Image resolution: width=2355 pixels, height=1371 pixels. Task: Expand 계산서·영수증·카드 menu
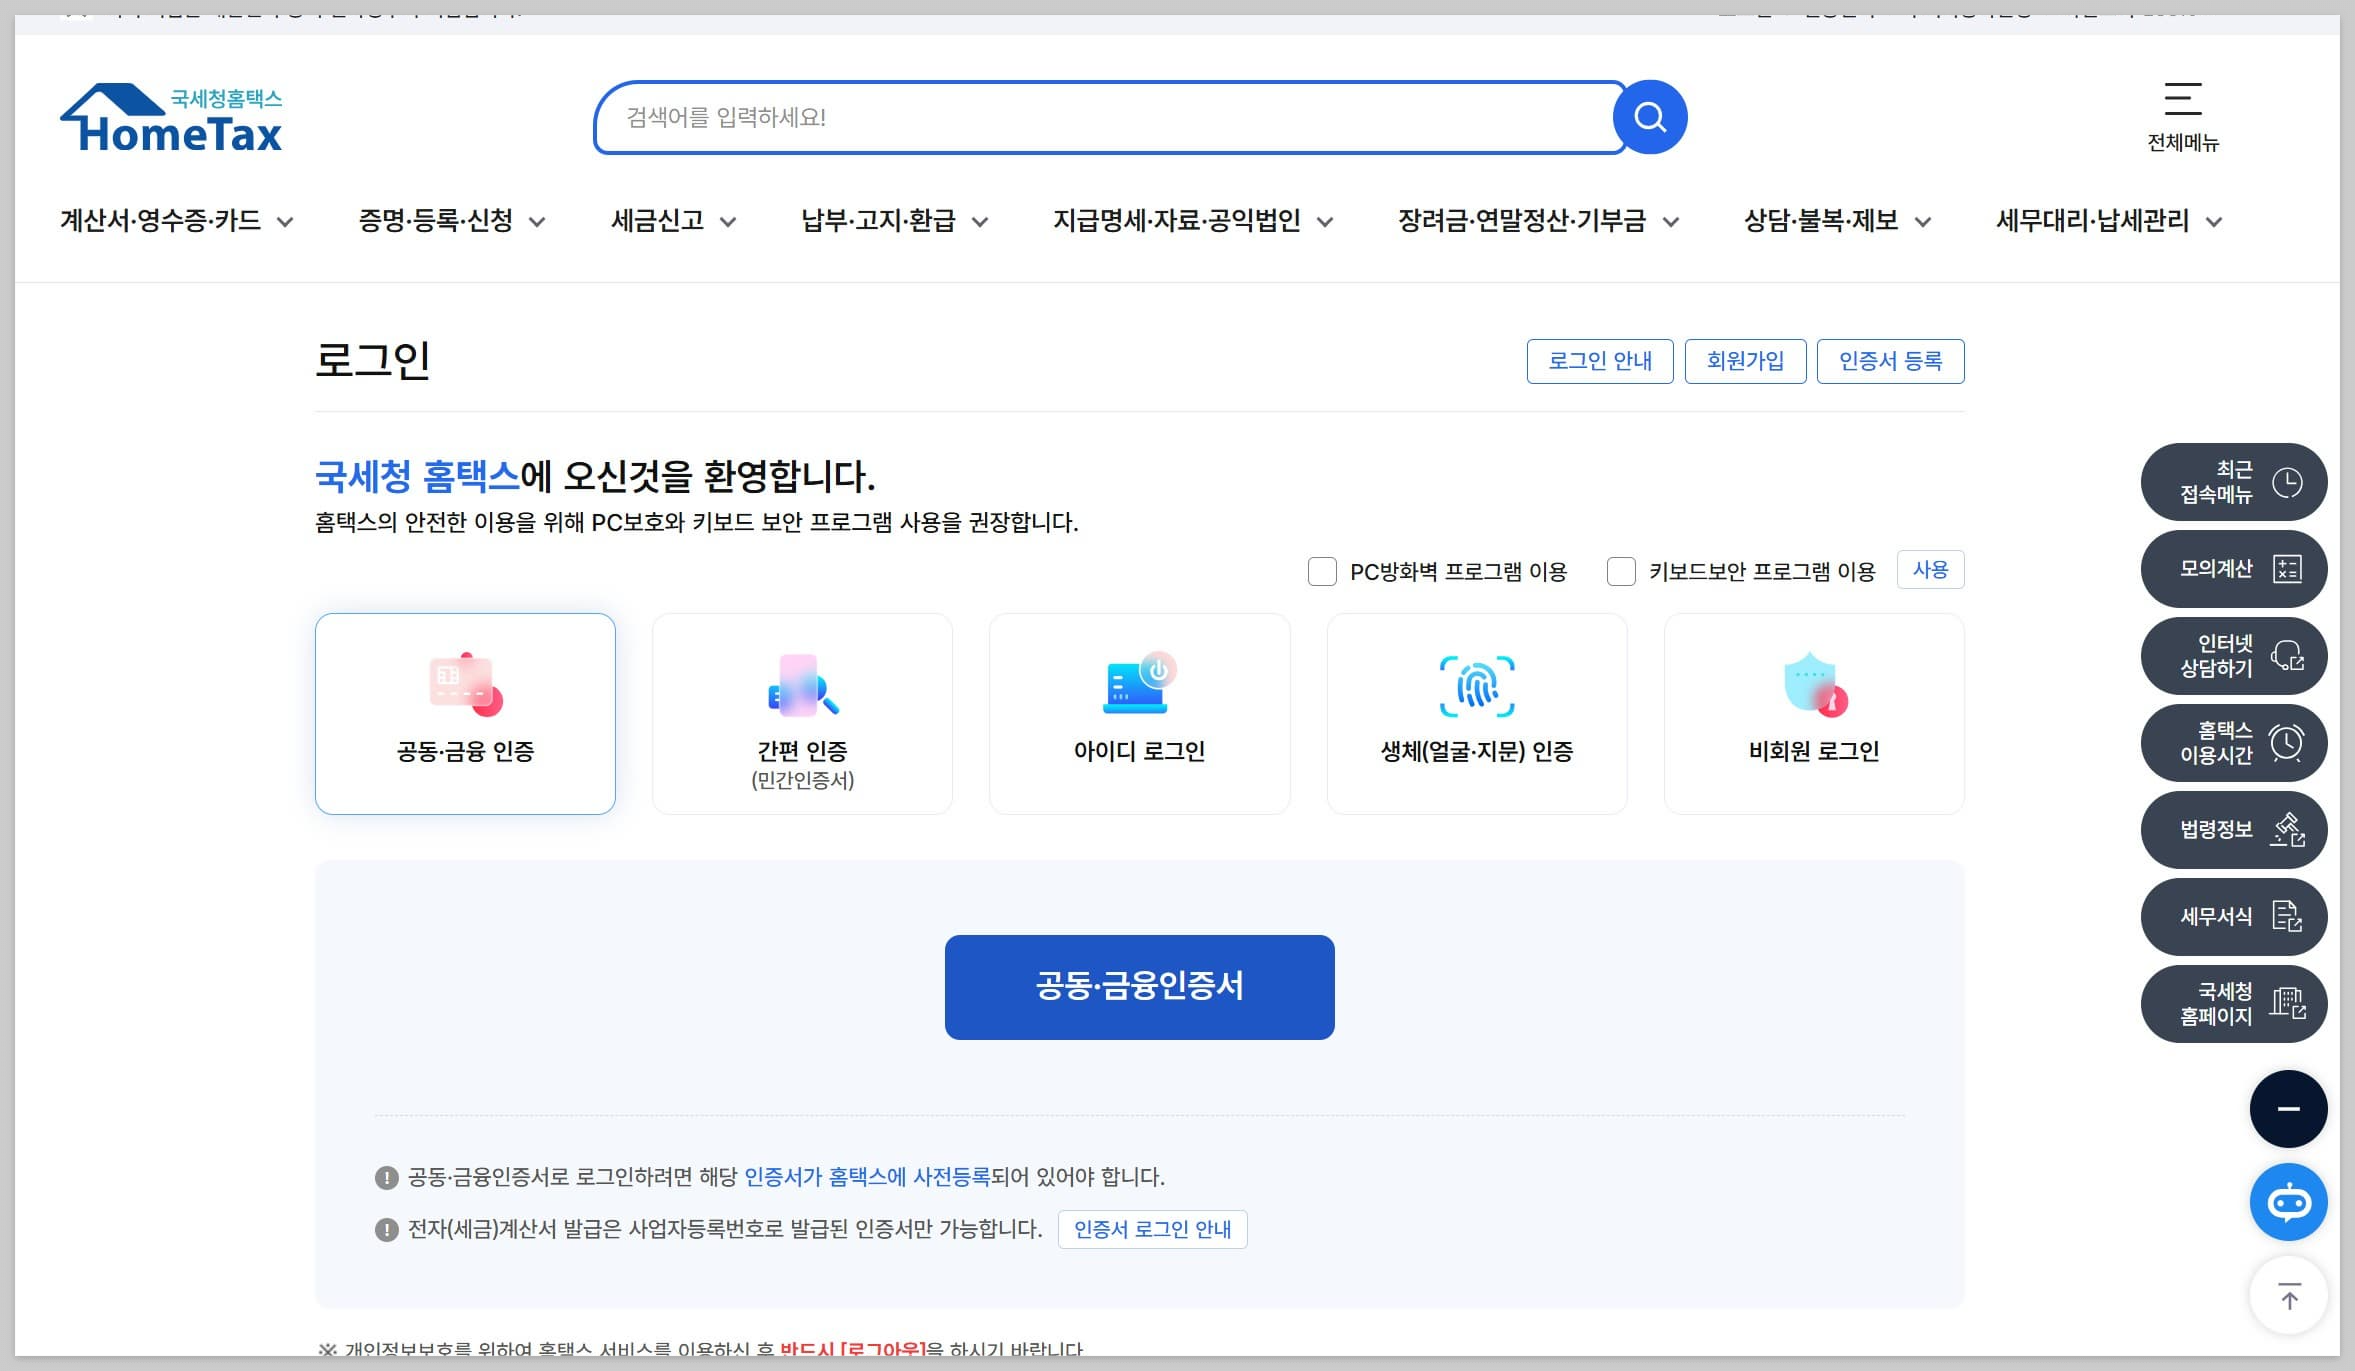(176, 221)
